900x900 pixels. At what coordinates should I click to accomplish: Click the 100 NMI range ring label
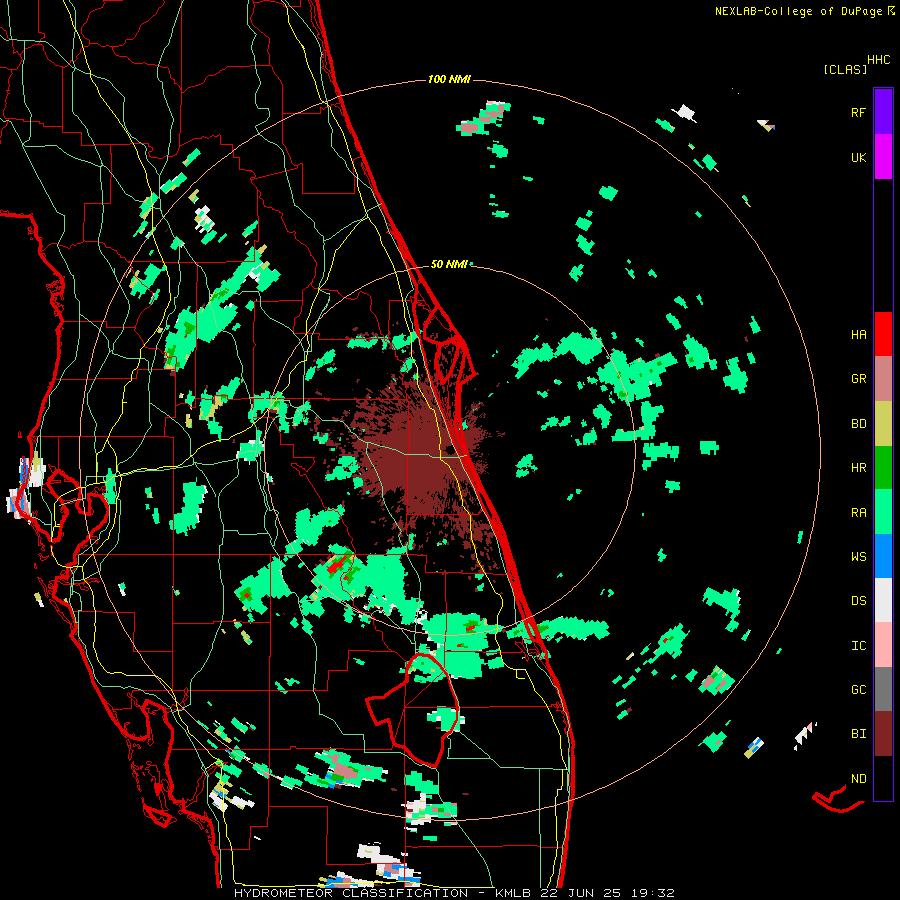coord(449,79)
